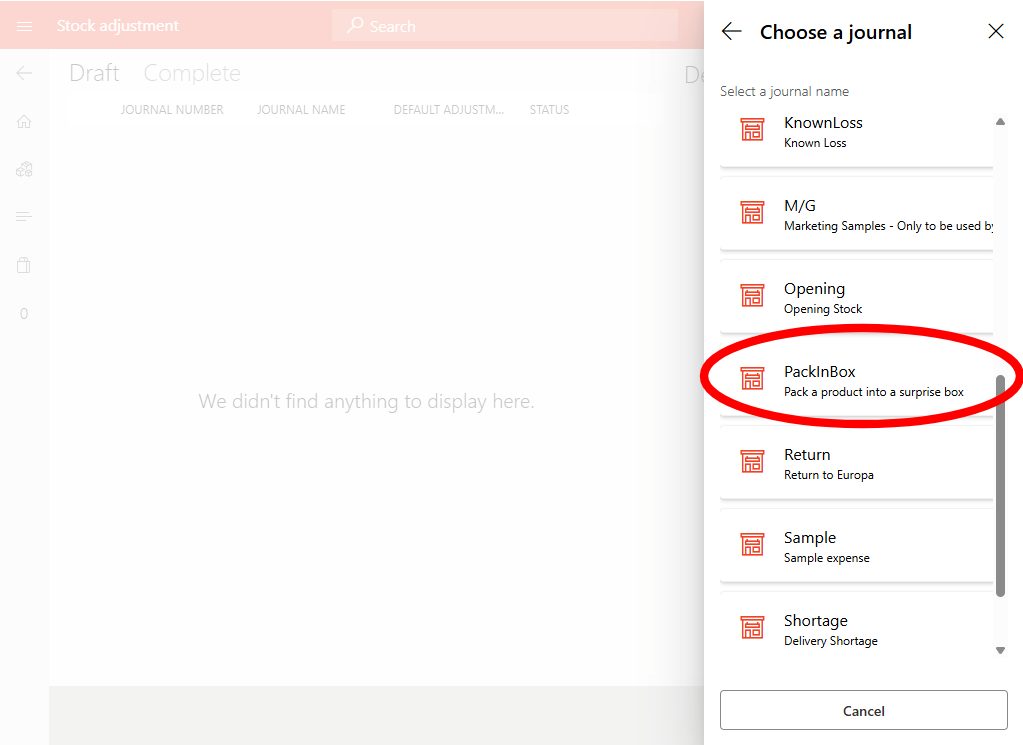Click the Opening journal store icon
This screenshot has height=745, width=1023.
(x=752, y=297)
